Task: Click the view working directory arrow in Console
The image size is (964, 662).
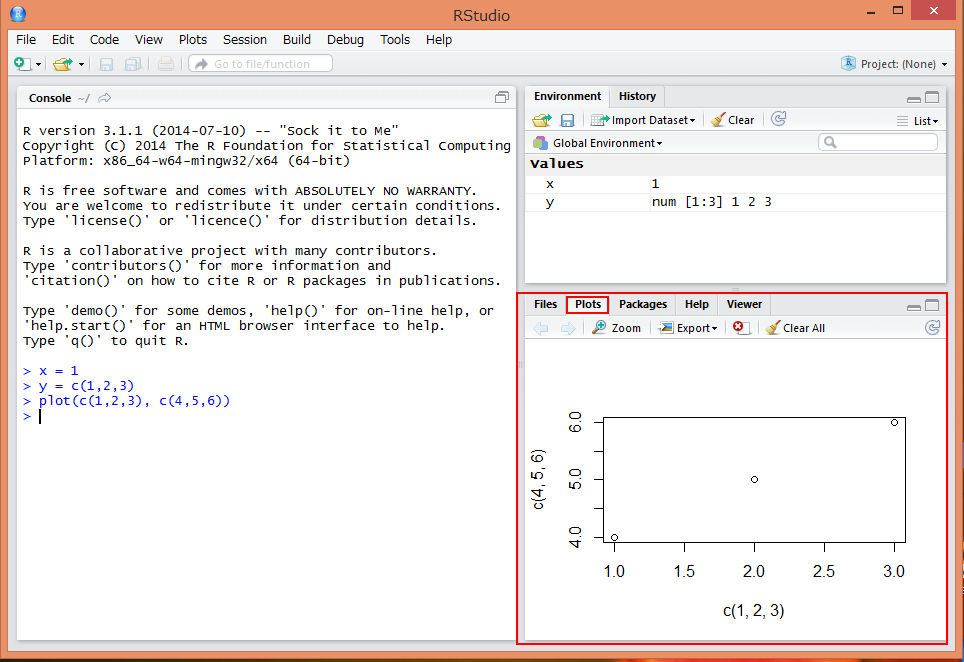Action: point(105,98)
